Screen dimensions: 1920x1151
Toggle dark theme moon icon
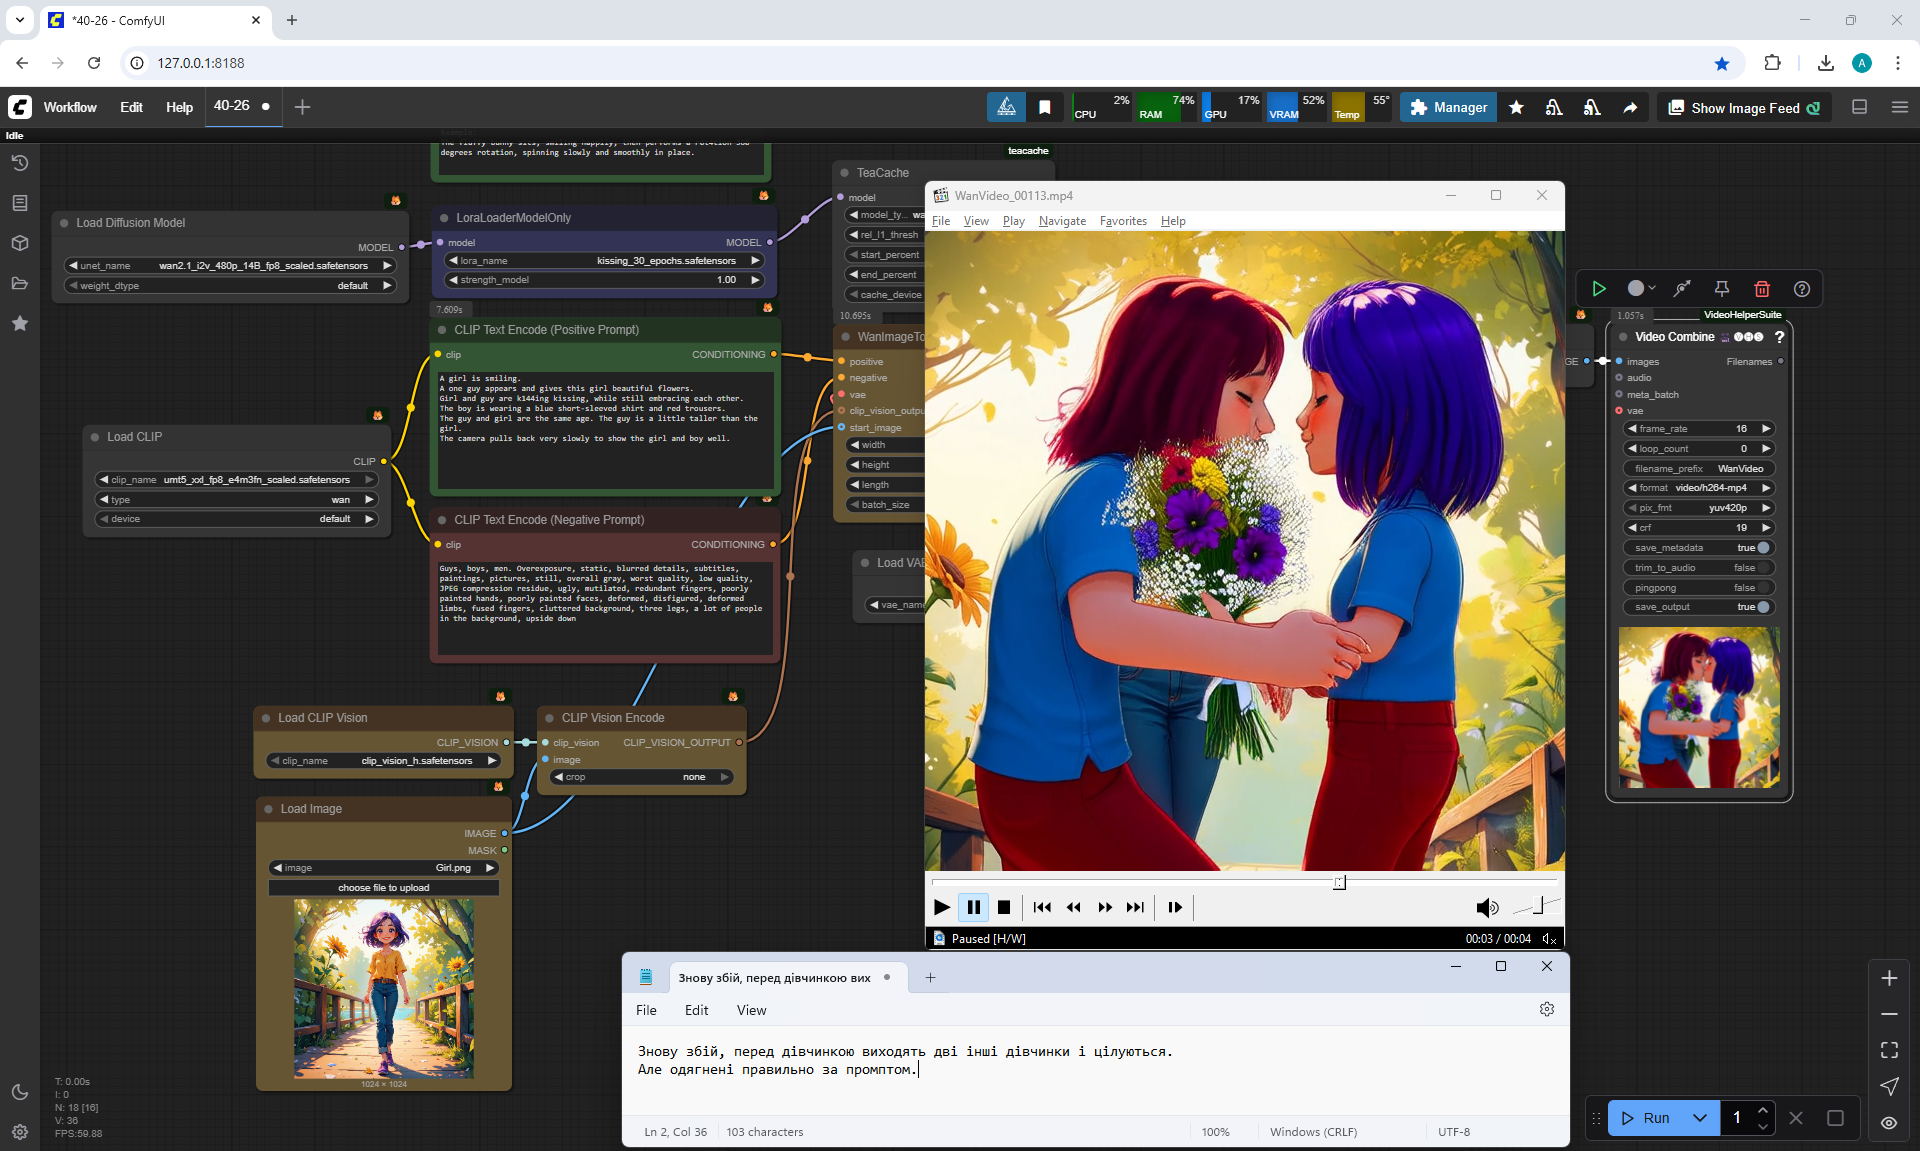[x=19, y=1092]
